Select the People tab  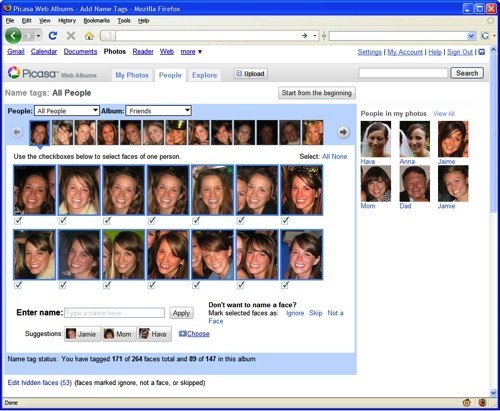pos(170,75)
